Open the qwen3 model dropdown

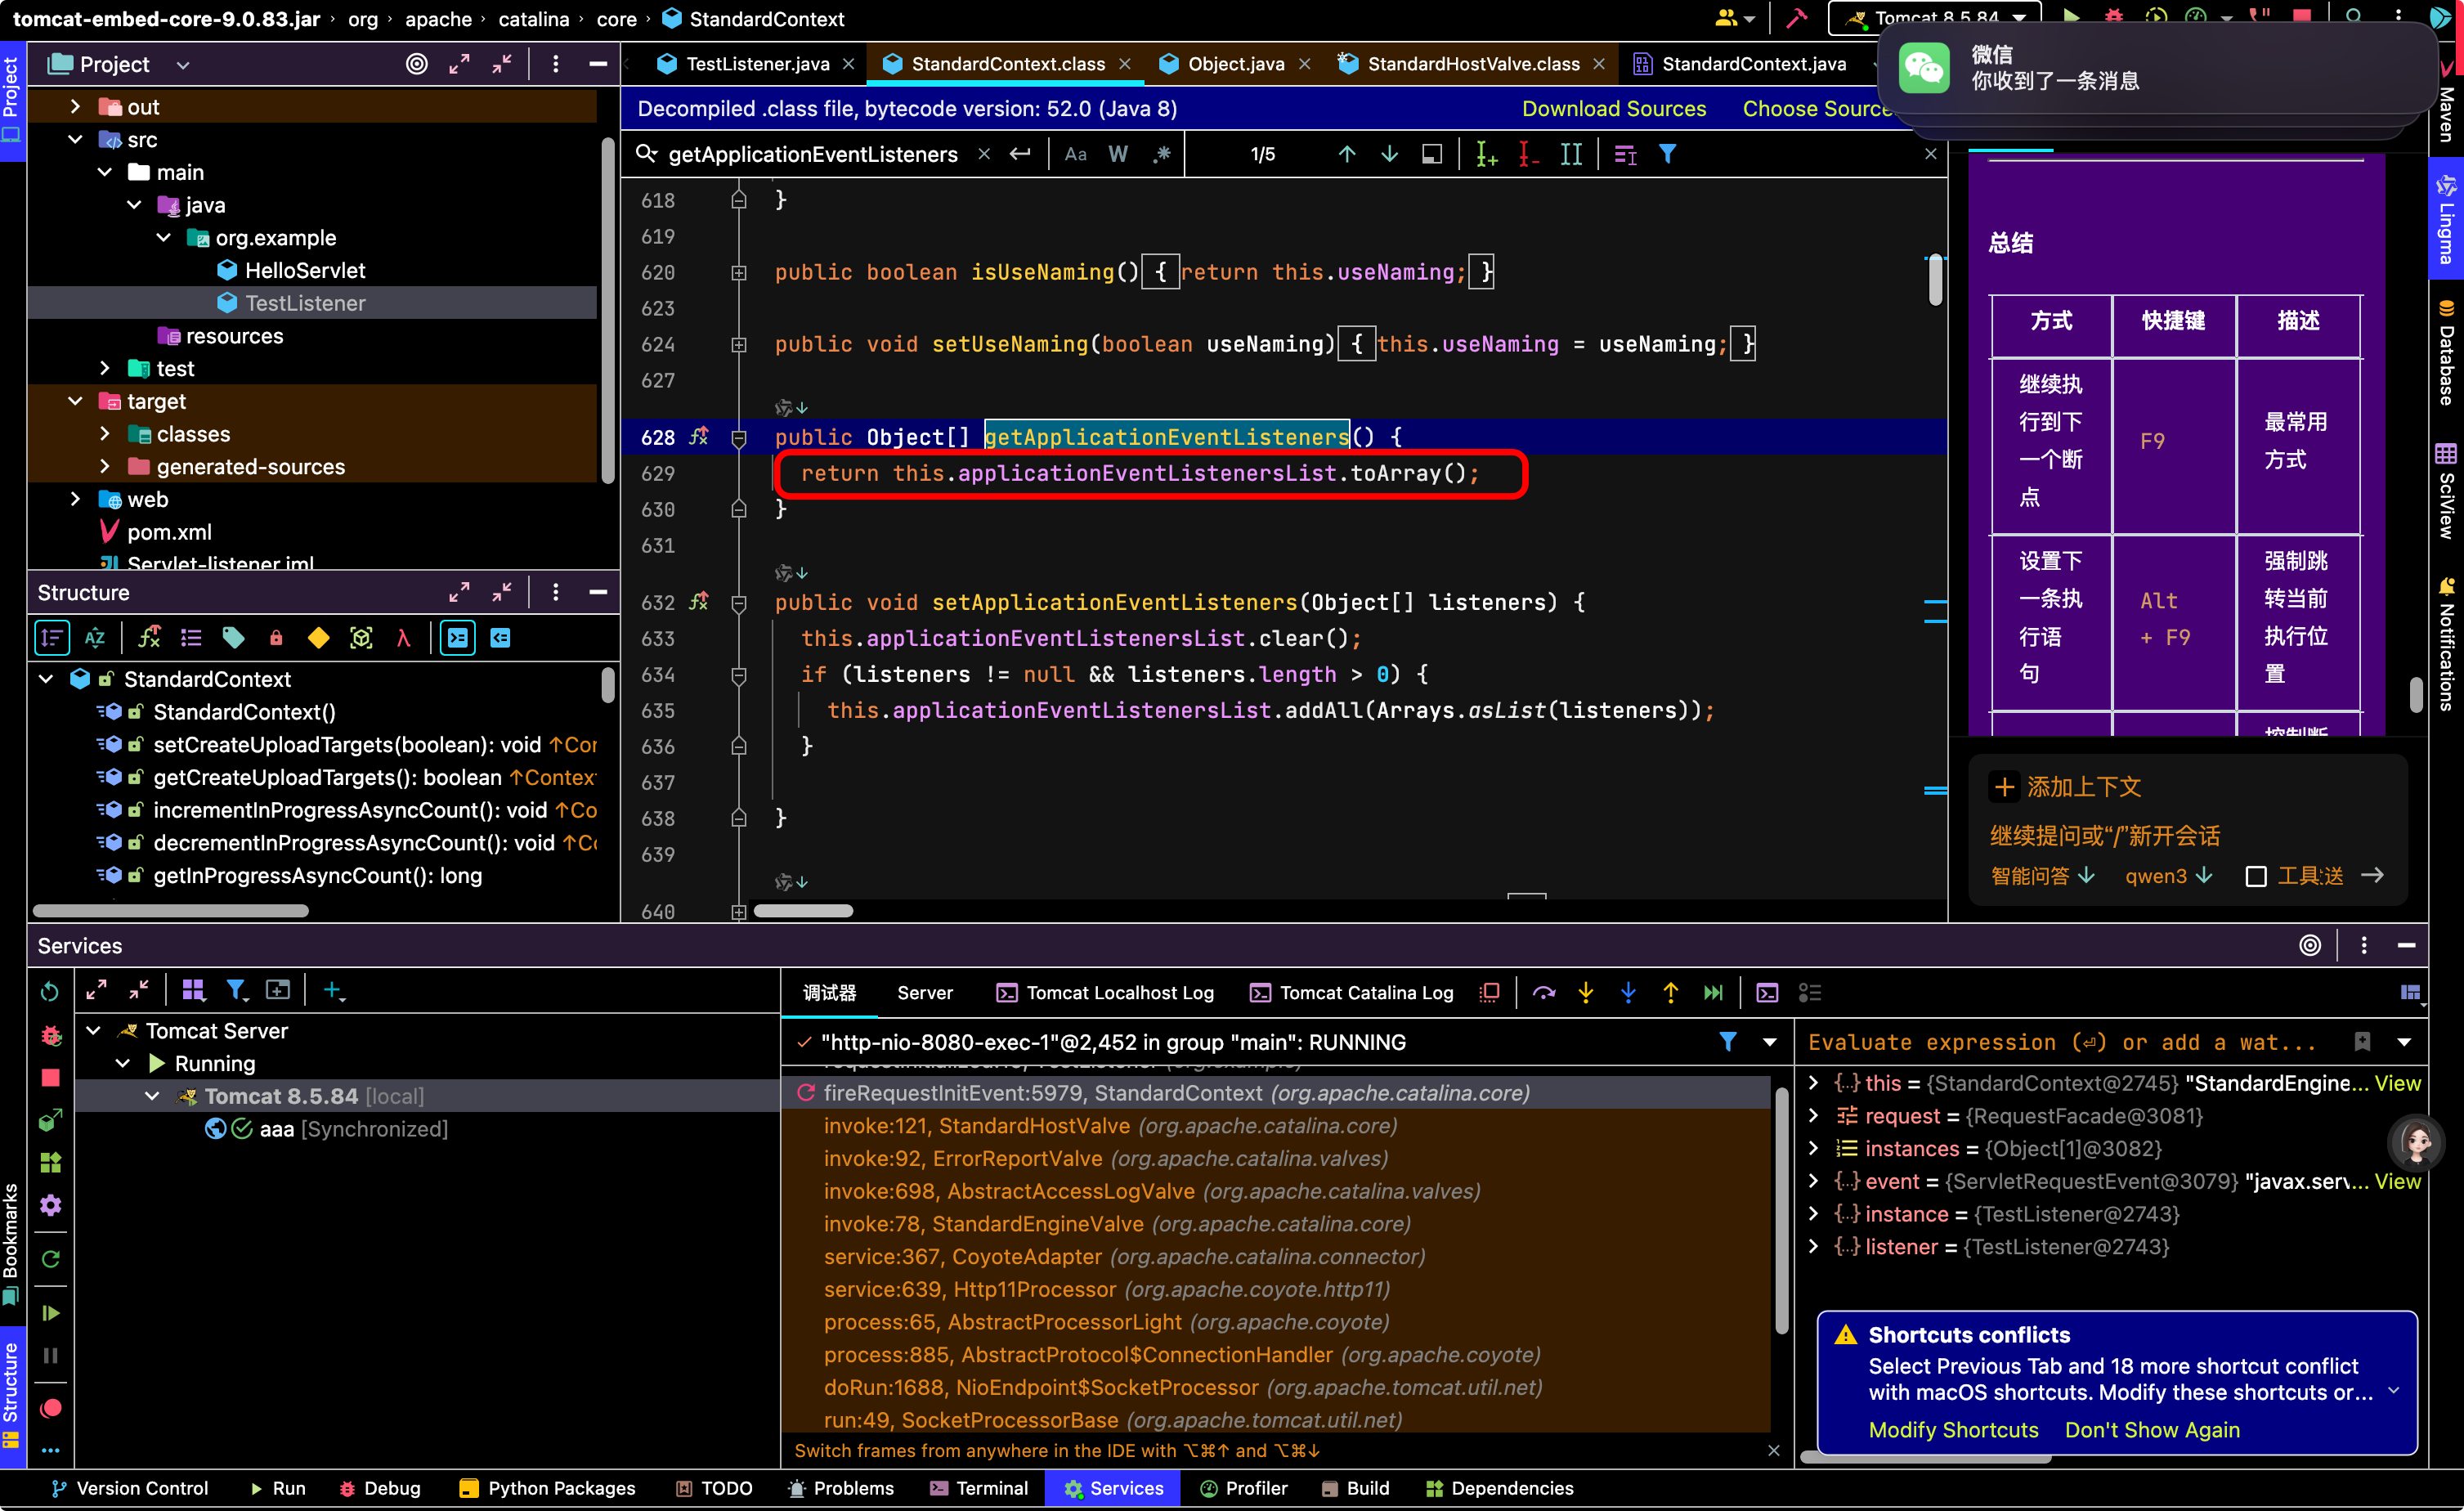(x=2168, y=876)
